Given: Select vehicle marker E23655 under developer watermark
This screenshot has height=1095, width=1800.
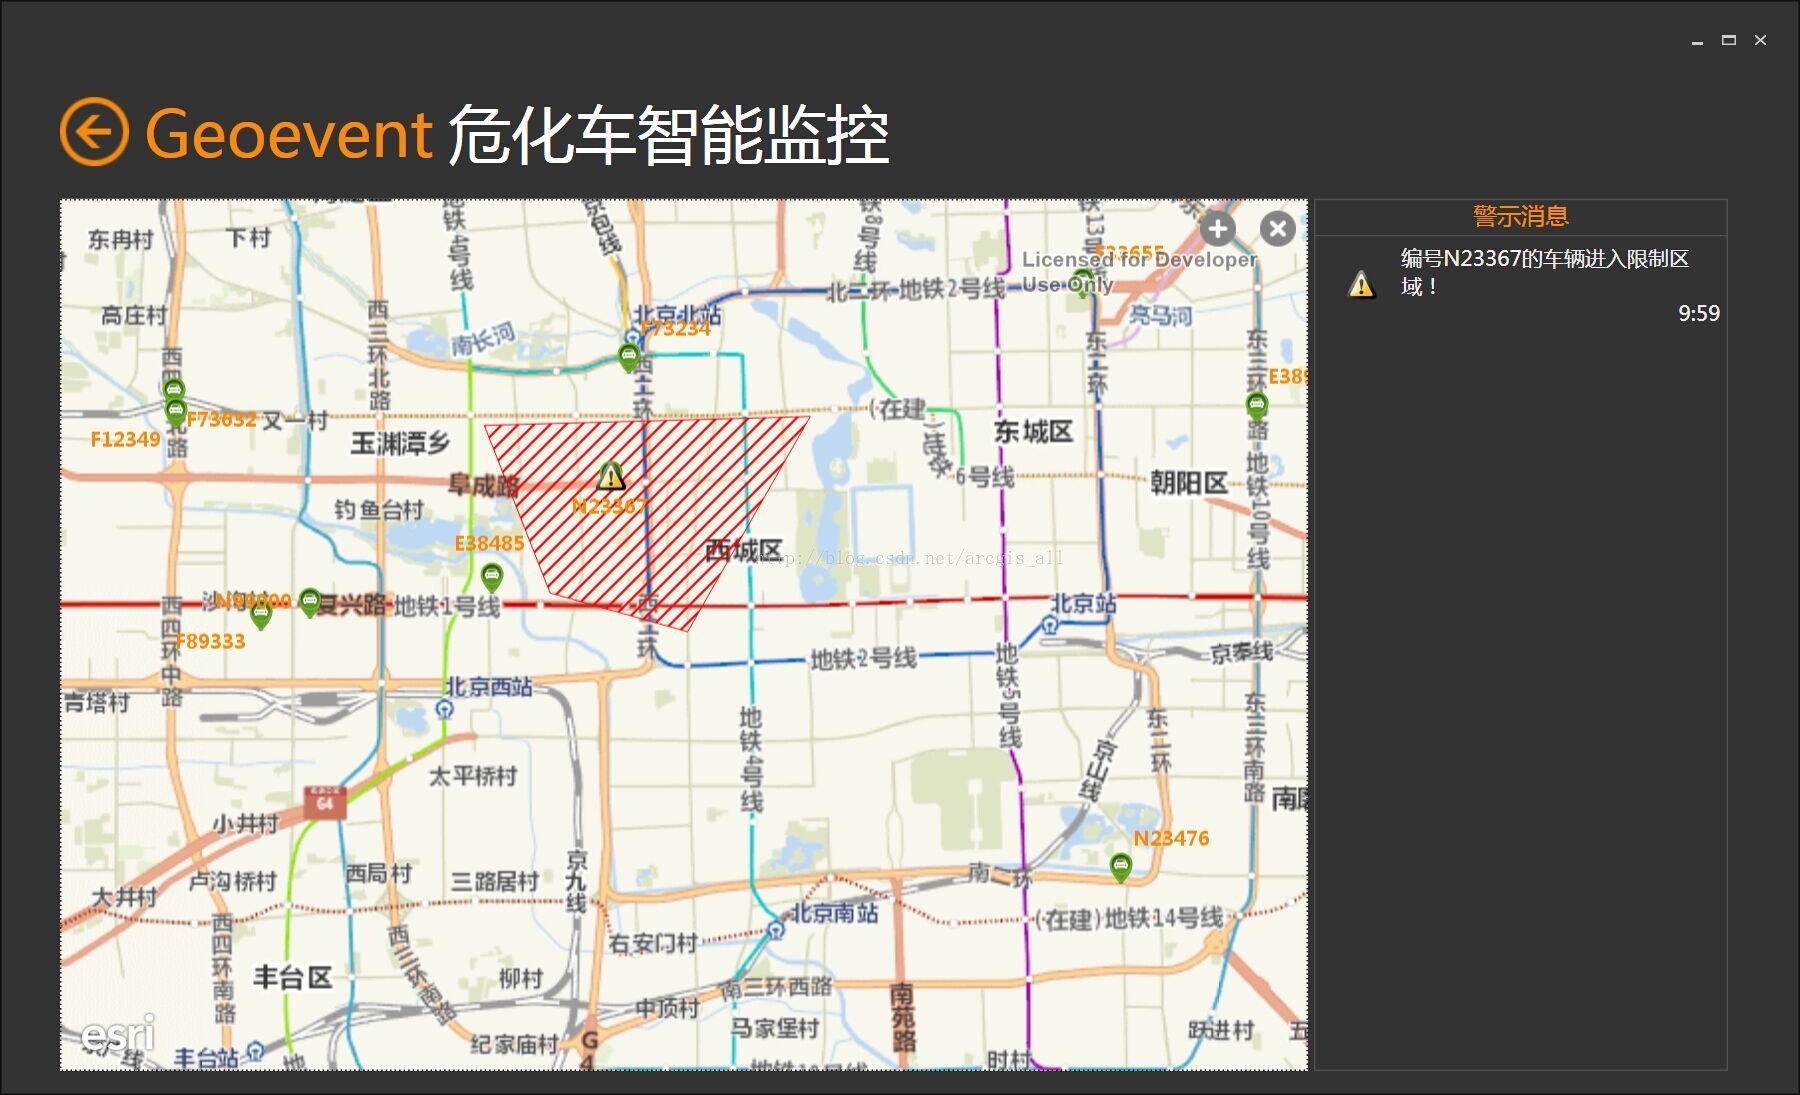Looking at the screenshot, I should tap(1082, 282).
